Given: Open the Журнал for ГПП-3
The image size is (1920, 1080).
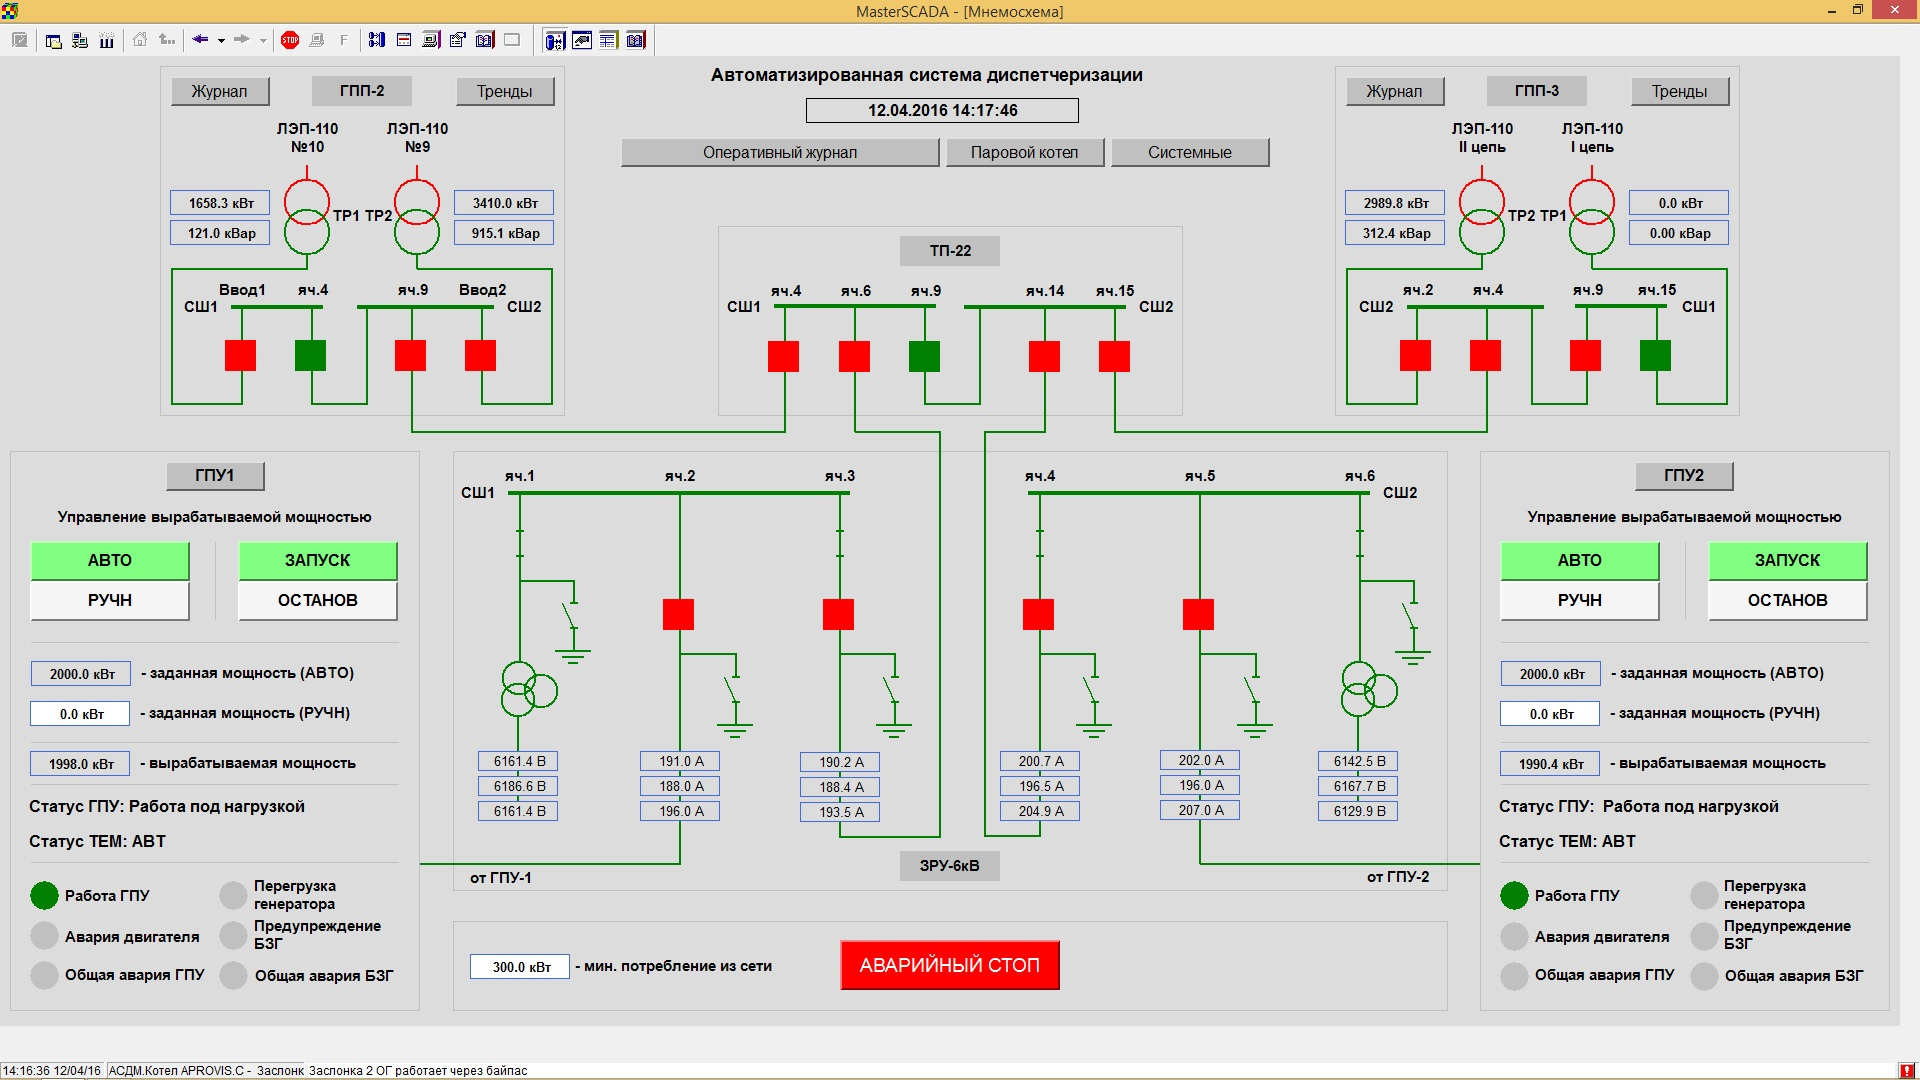Looking at the screenshot, I should click(x=1395, y=91).
